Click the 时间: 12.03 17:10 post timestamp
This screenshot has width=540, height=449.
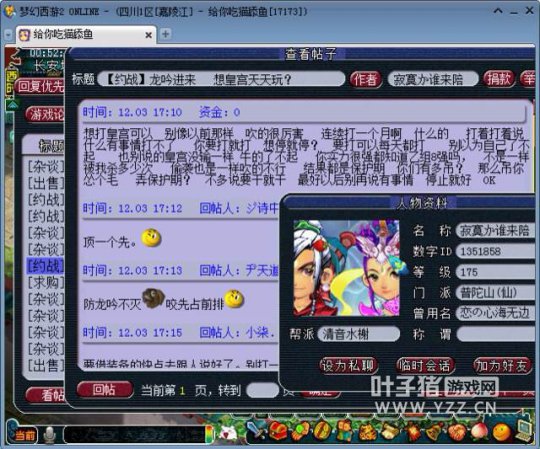click(x=132, y=112)
